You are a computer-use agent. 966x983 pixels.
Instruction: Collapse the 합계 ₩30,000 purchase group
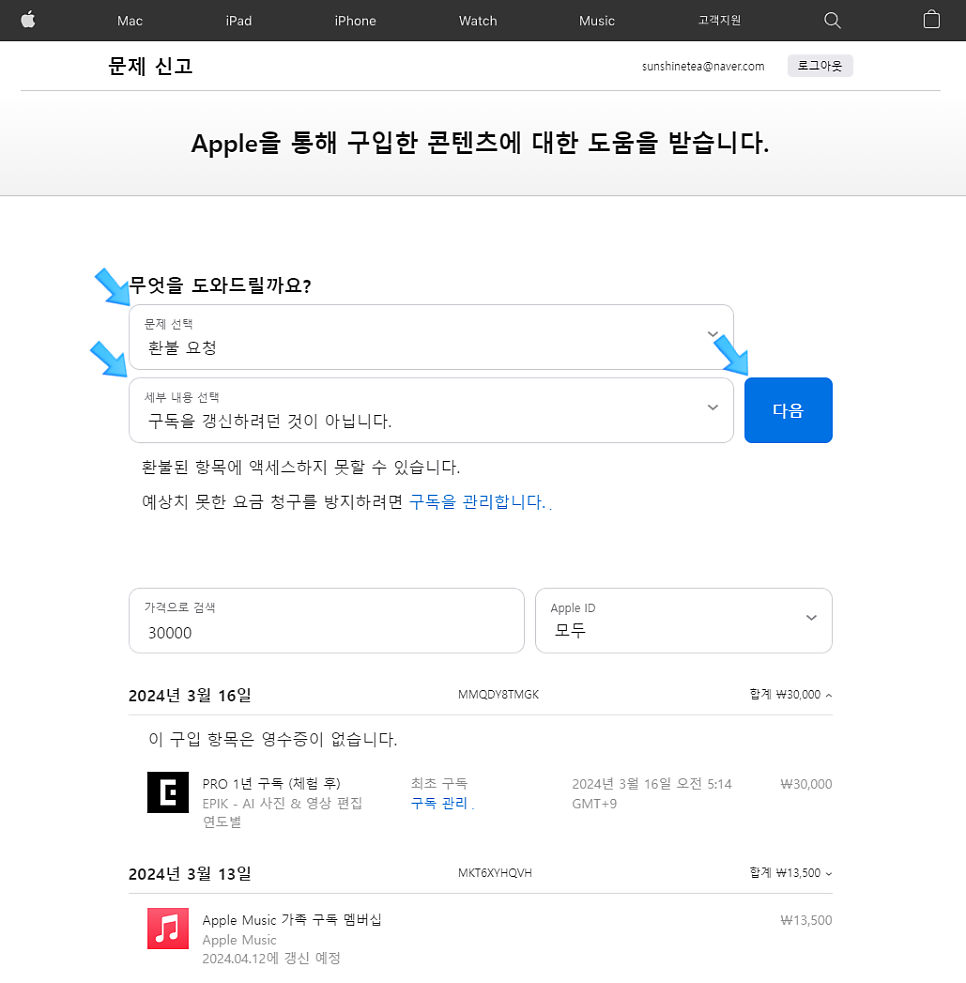tap(790, 695)
